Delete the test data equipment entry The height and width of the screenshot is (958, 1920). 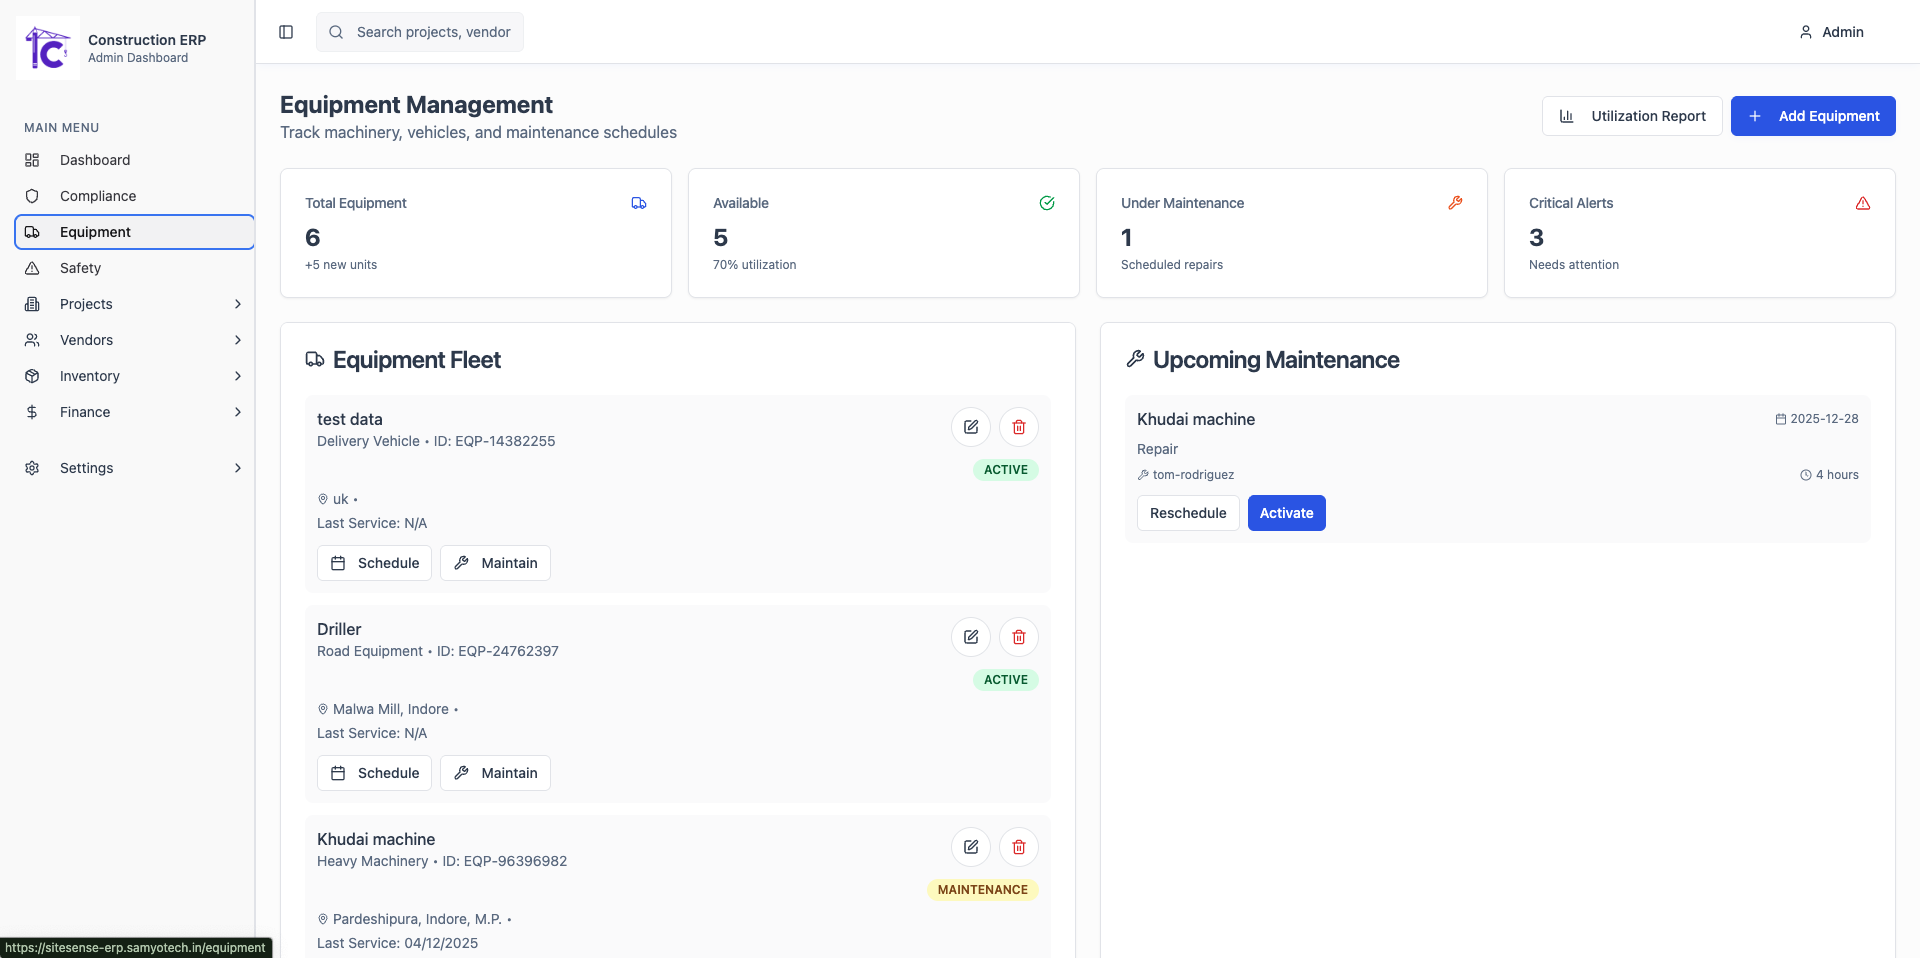click(x=1018, y=427)
